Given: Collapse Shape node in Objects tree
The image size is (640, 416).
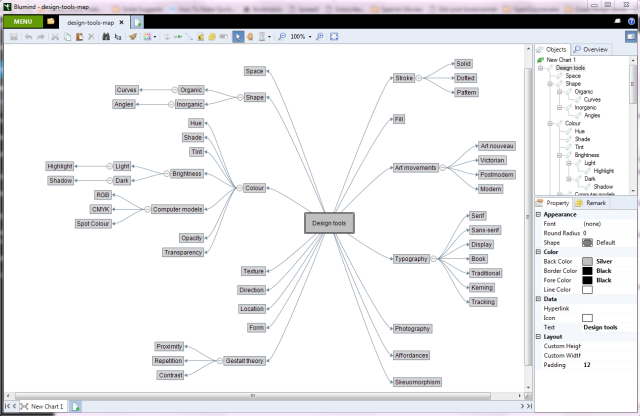Looking at the screenshot, I should point(550,84).
